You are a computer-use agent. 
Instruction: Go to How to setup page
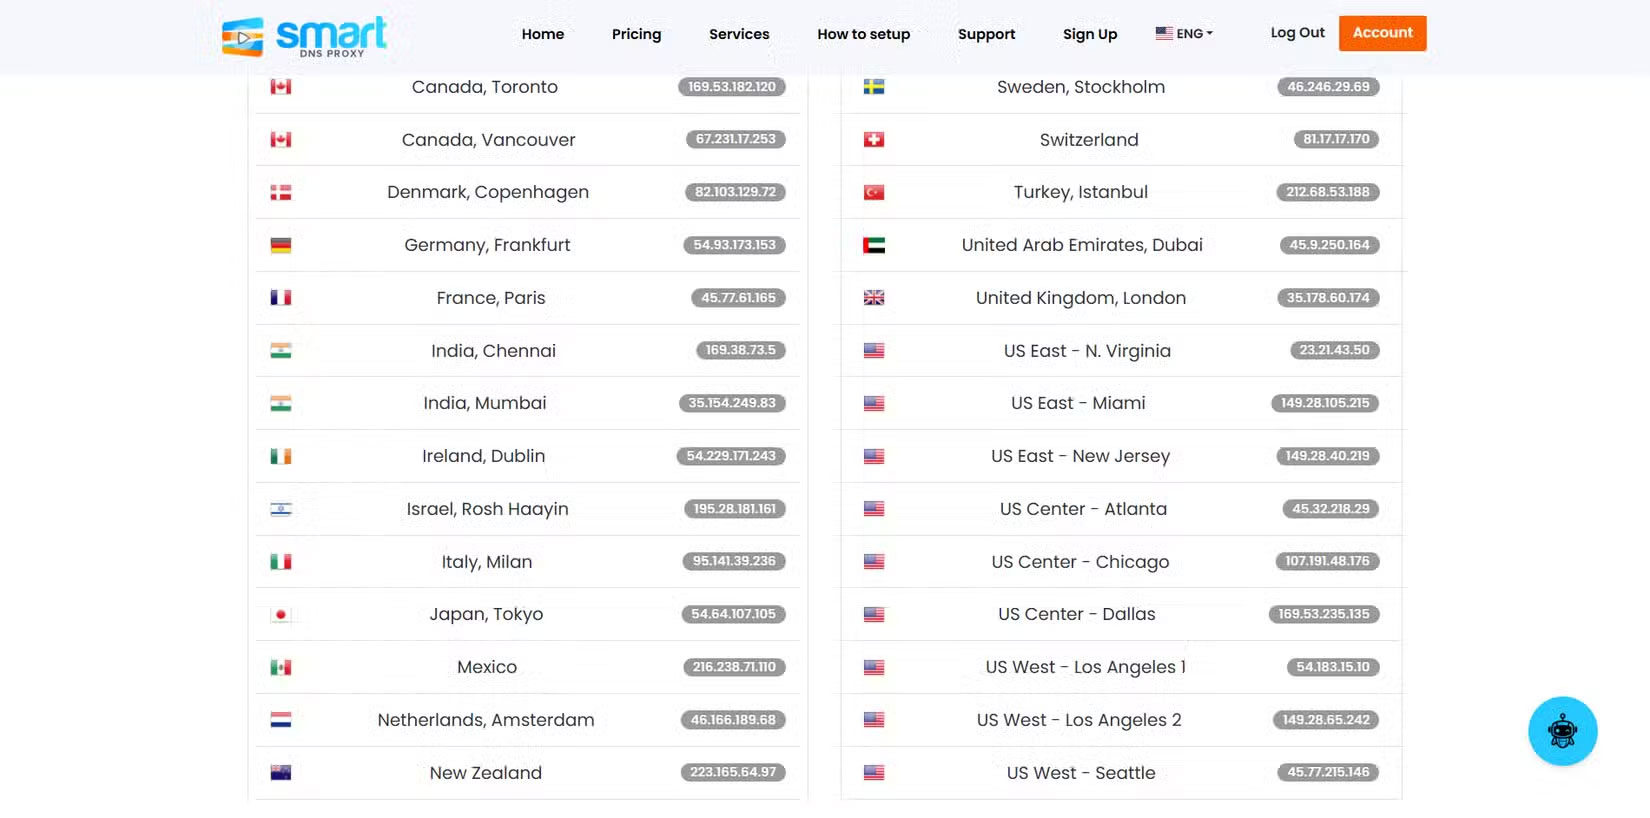point(863,34)
